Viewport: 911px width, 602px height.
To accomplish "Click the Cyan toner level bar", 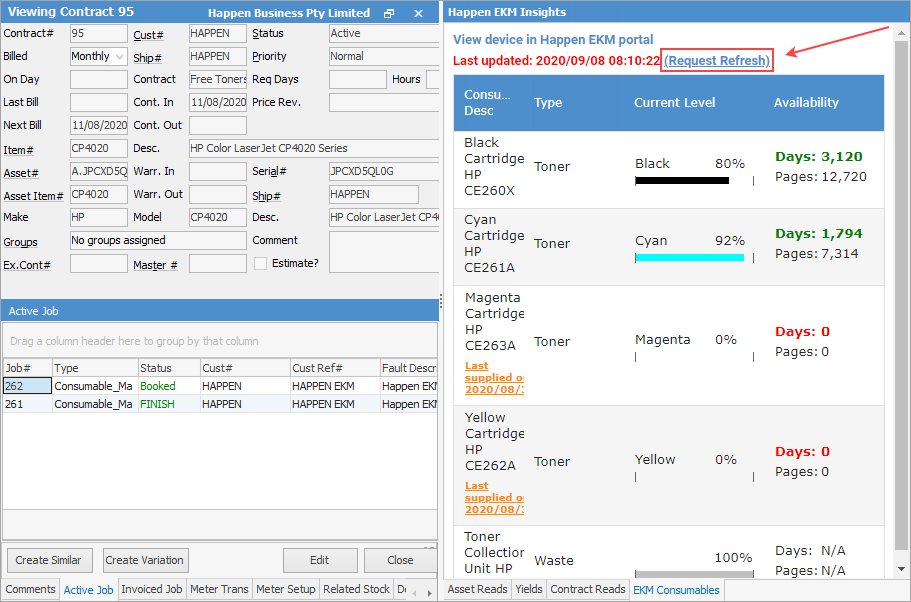I will tap(689, 258).
